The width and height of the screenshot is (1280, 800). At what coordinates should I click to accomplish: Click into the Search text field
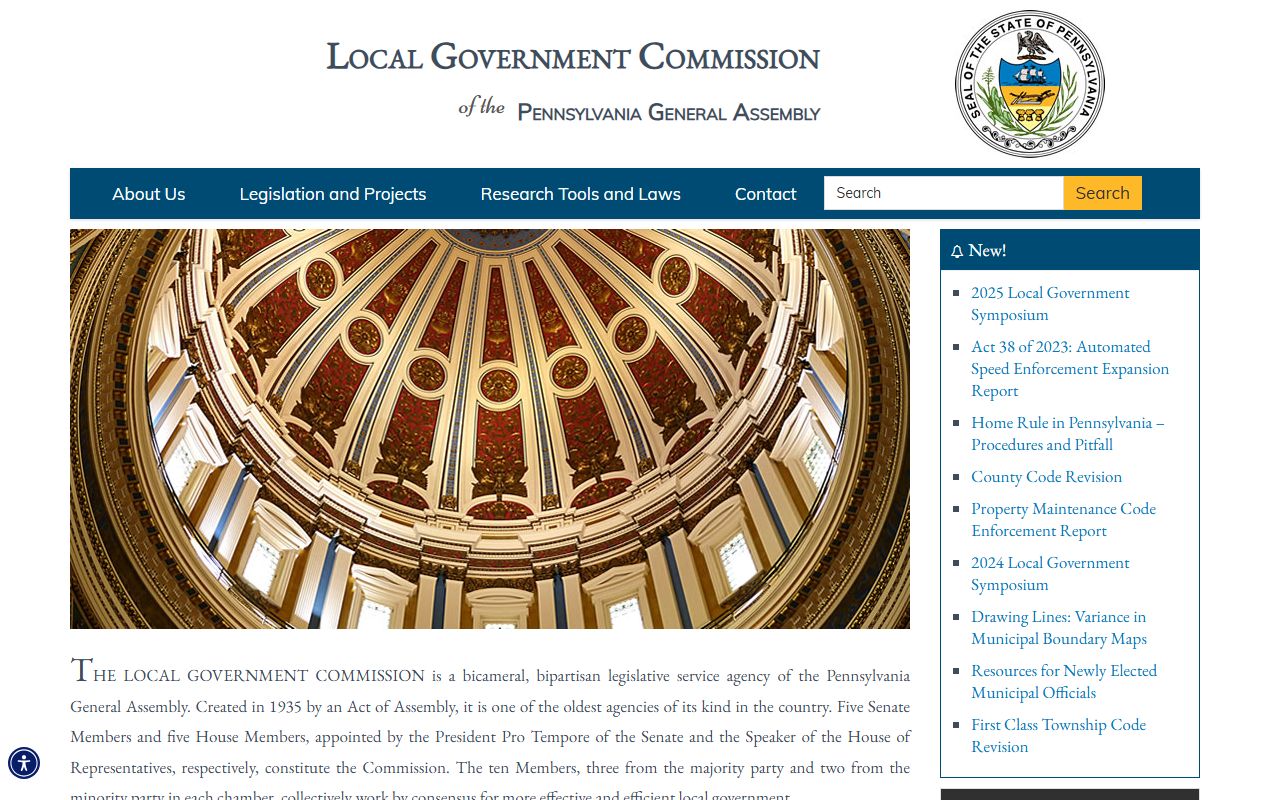[943, 193]
